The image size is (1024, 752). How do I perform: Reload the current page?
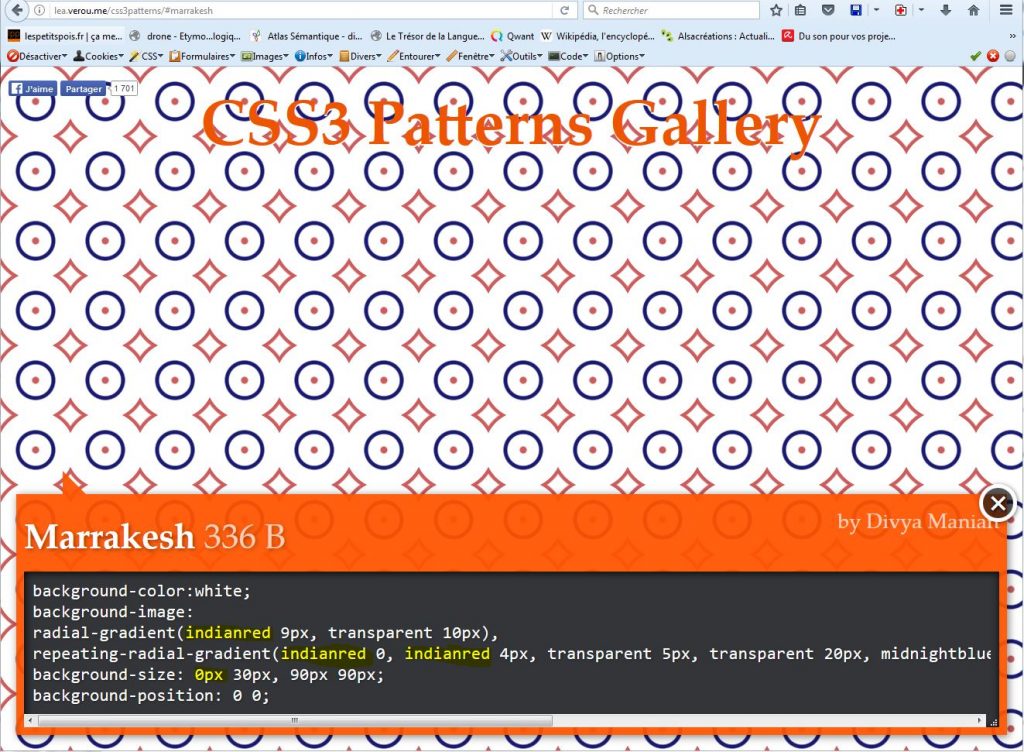coord(564,11)
